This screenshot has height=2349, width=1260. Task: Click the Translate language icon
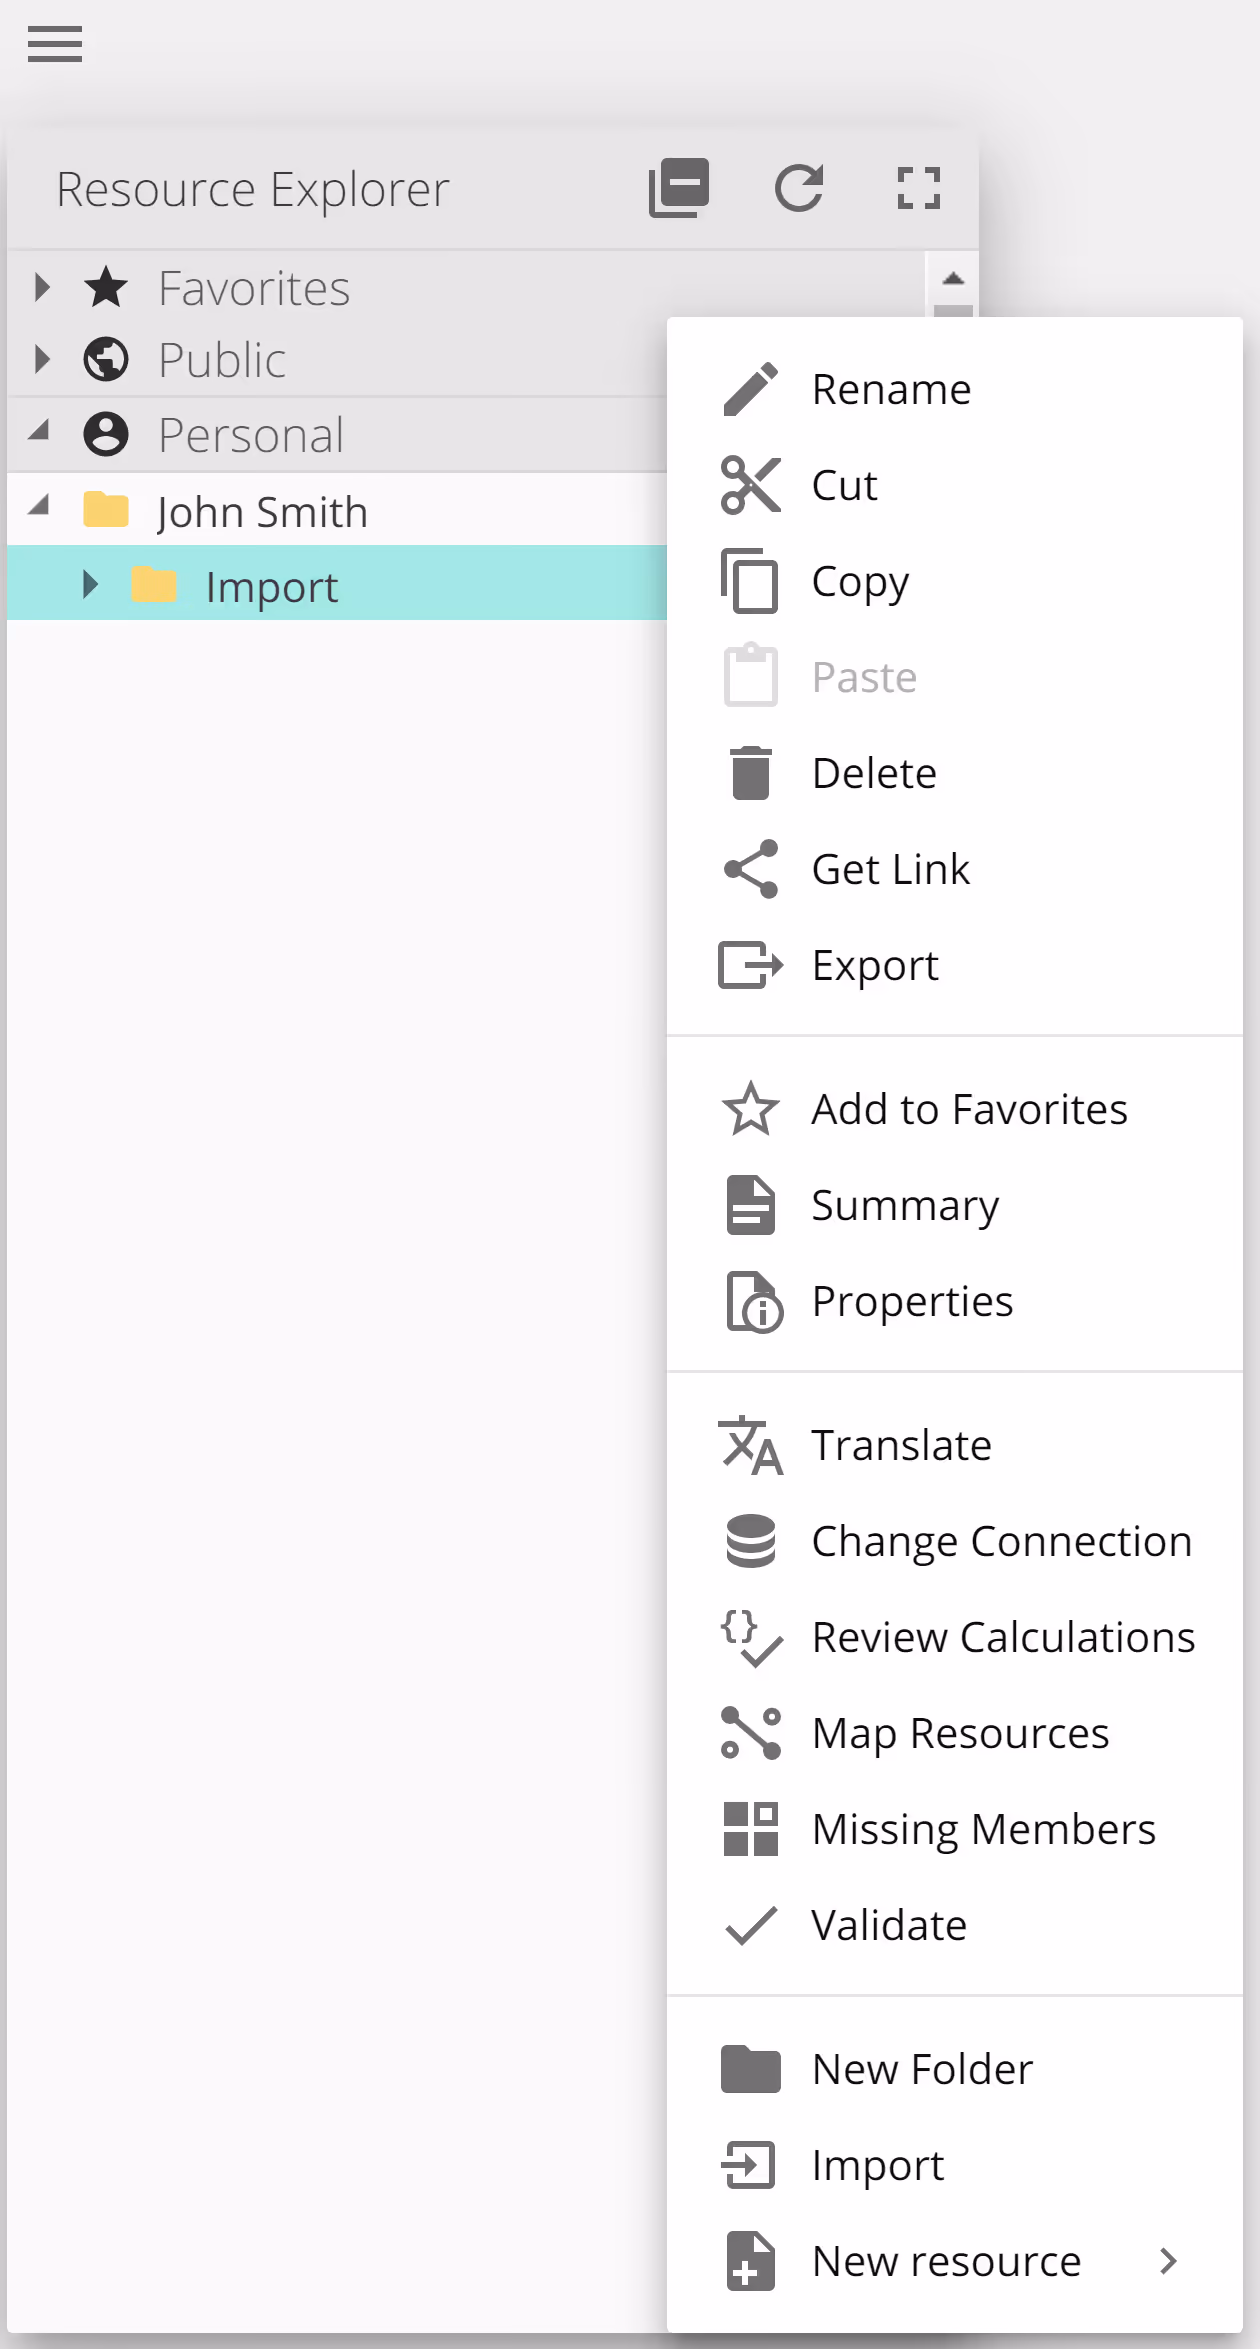tap(750, 1445)
